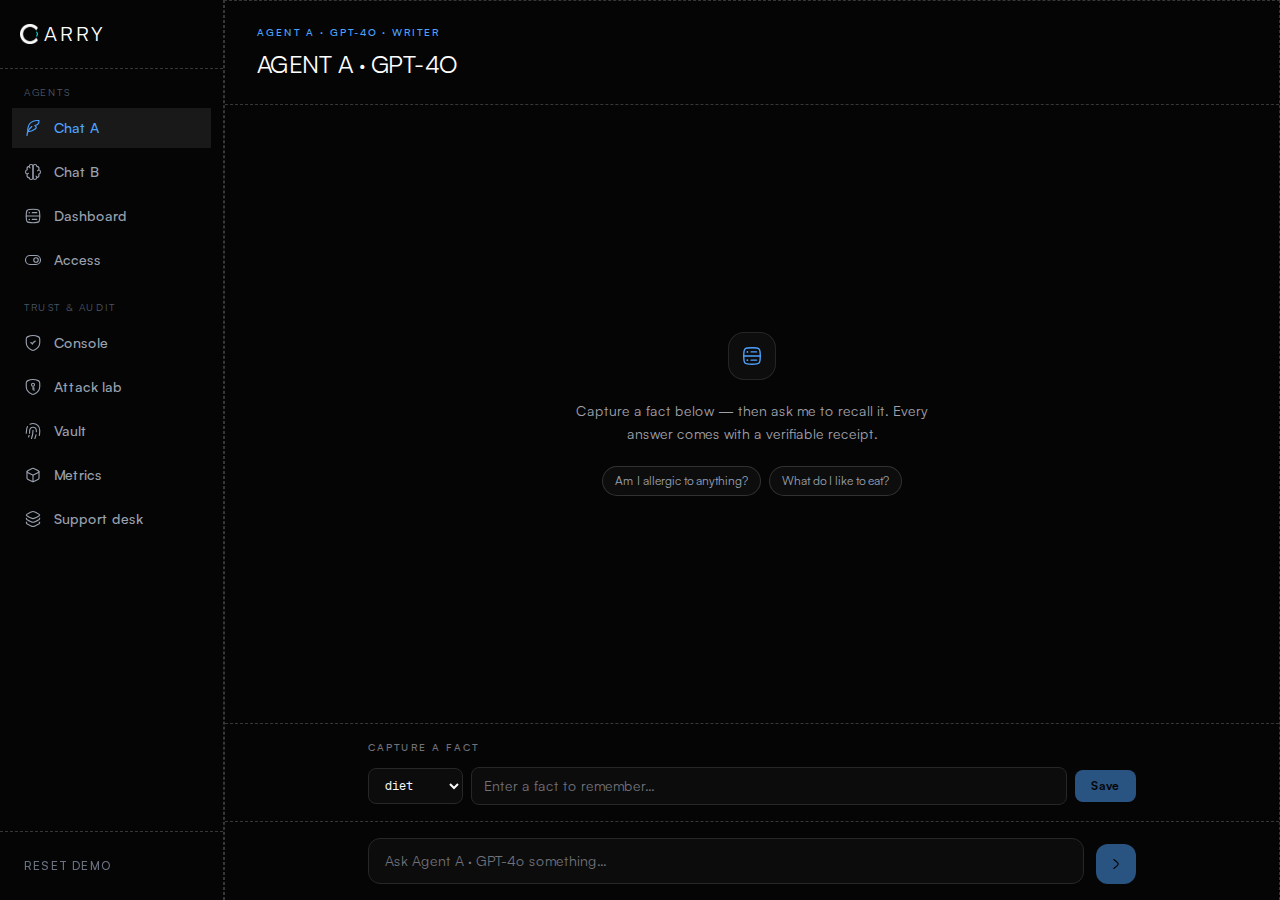Open the diet category dropdown
Viewport: 1280px width, 900px height.
pos(415,786)
